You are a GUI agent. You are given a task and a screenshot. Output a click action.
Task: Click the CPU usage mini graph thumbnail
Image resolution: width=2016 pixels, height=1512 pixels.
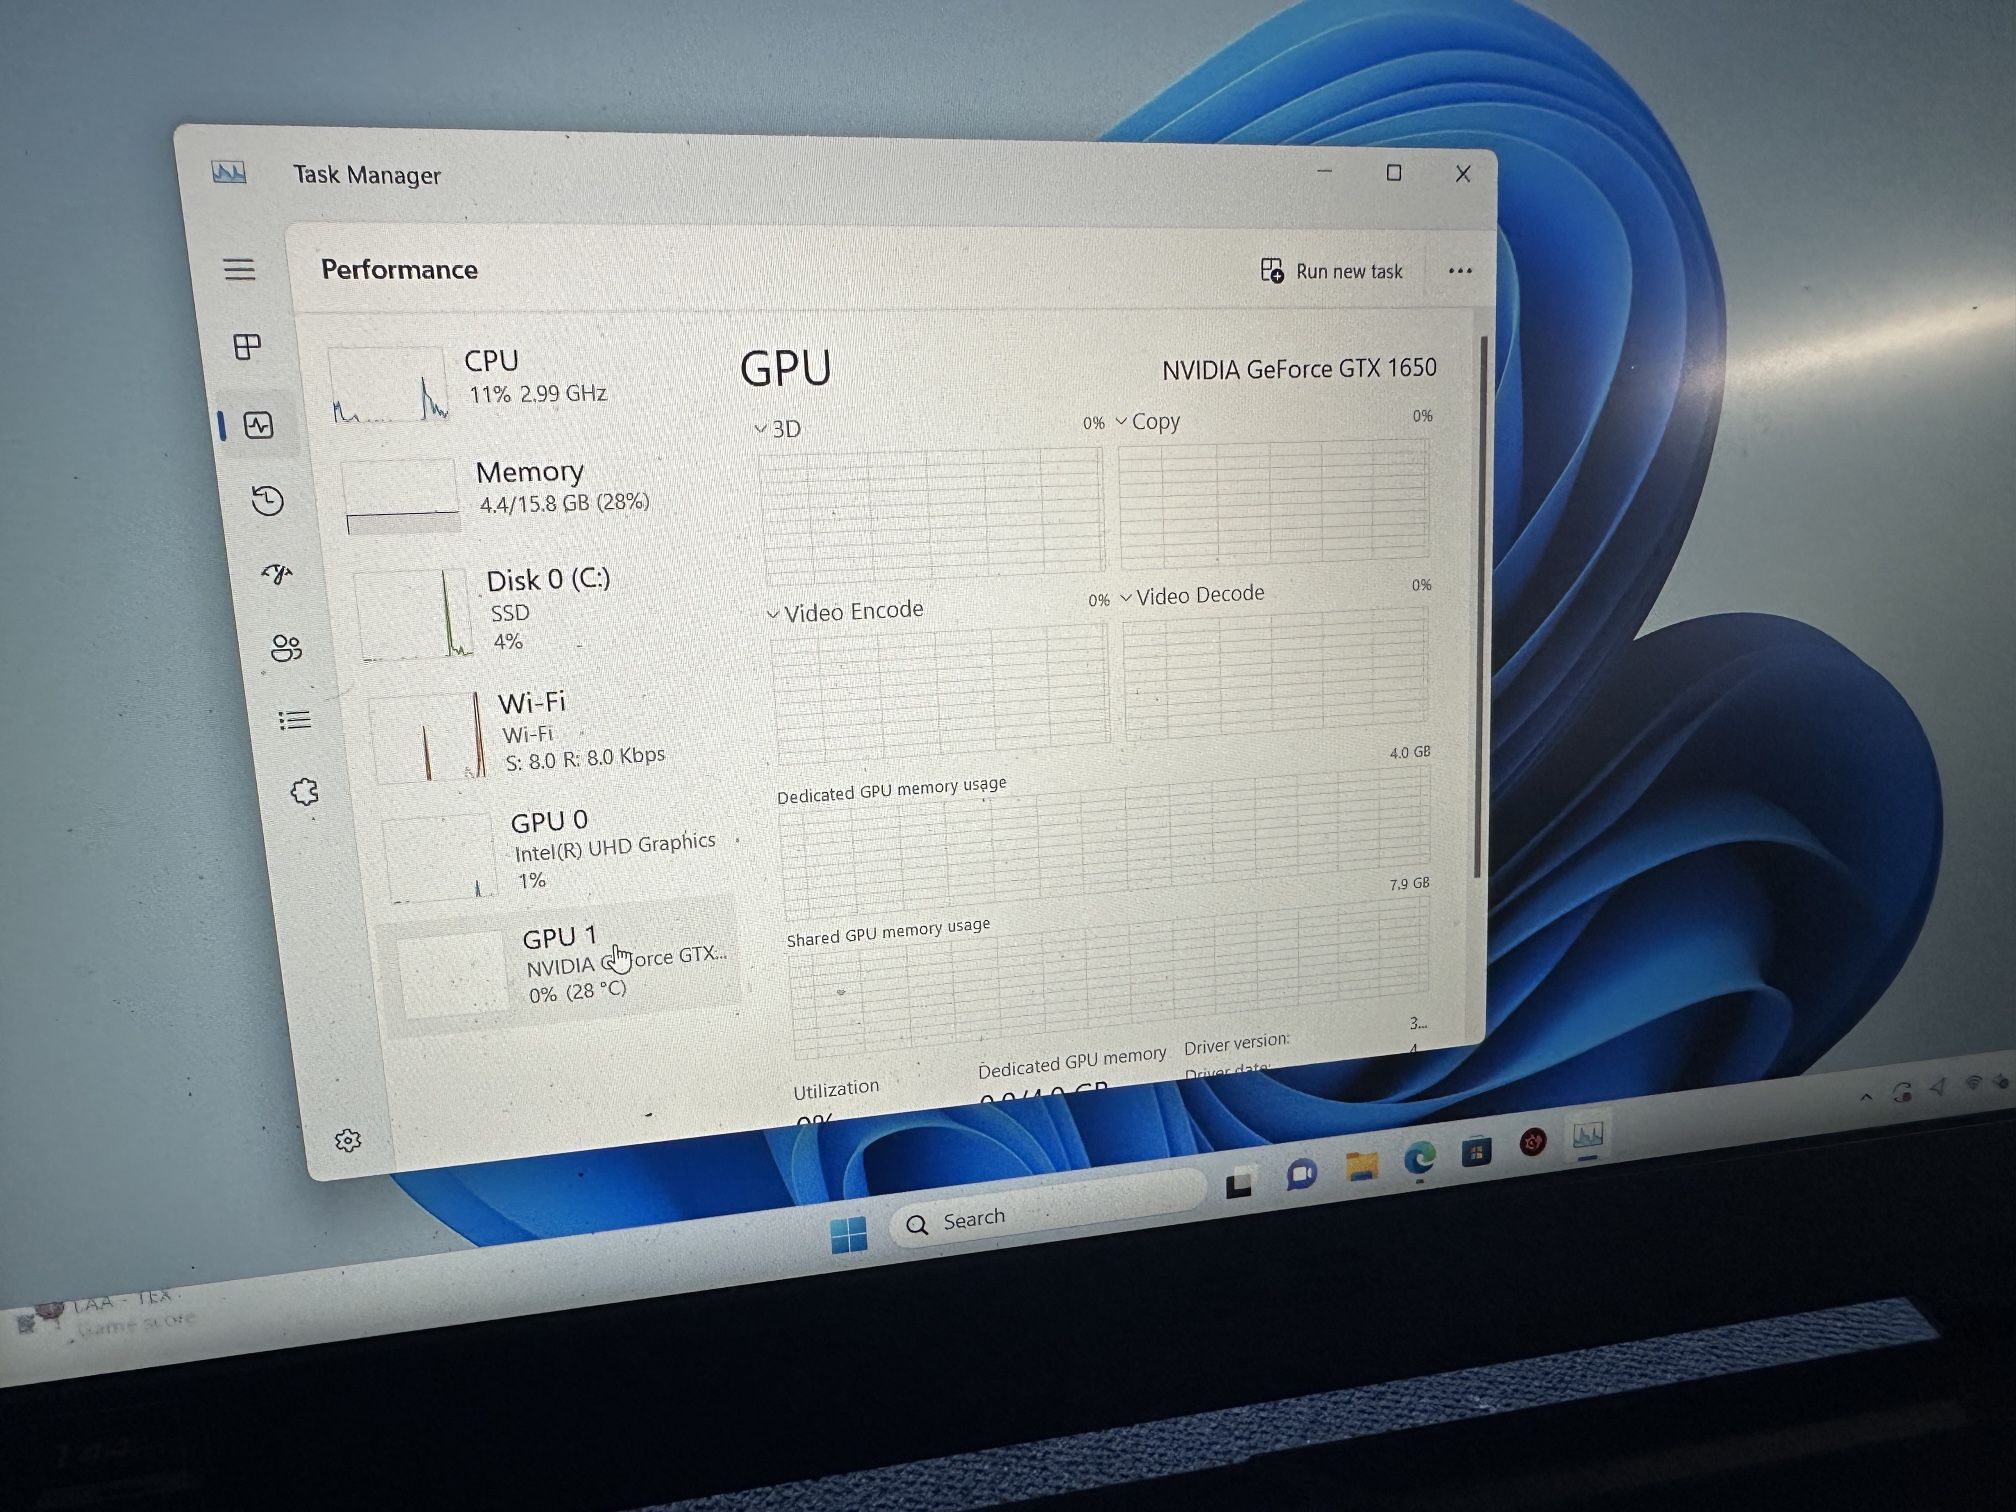(x=389, y=386)
